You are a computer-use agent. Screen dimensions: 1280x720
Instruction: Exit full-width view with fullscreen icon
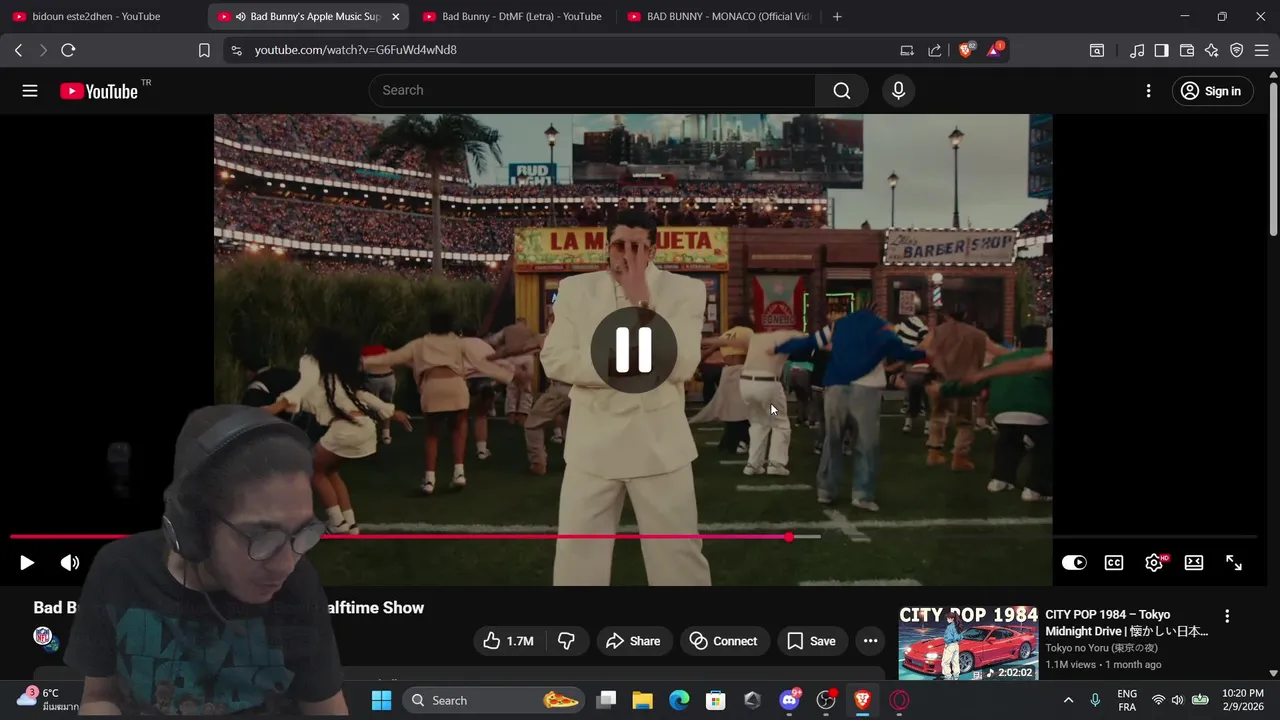click(1234, 563)
